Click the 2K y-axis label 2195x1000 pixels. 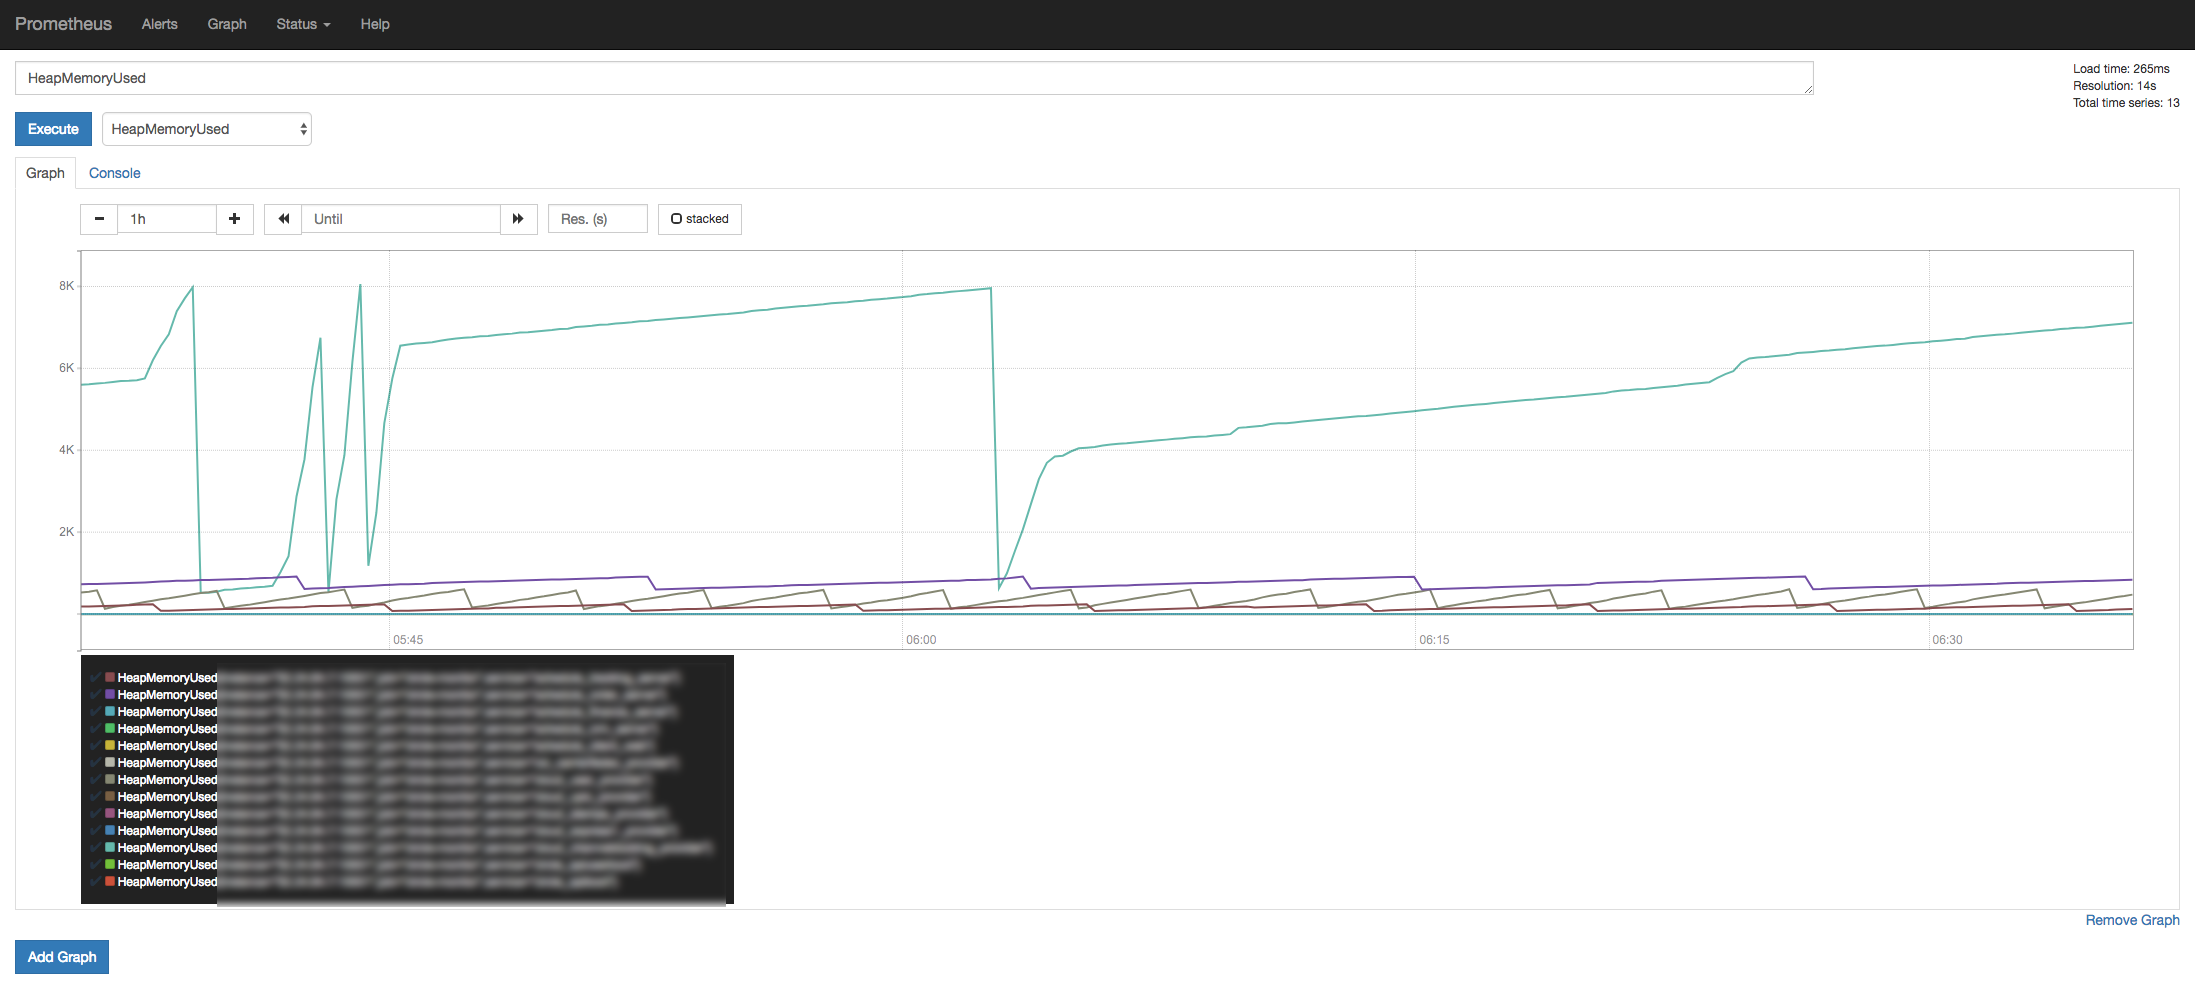tap(66, 532)
